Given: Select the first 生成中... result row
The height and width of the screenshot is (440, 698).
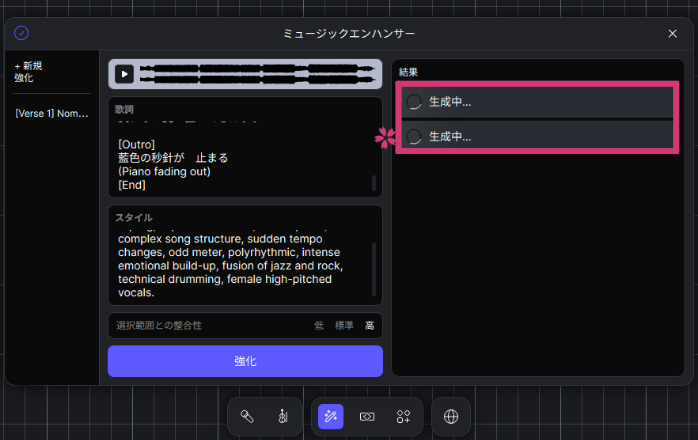Looking at the screenshot, I should 538,102.
